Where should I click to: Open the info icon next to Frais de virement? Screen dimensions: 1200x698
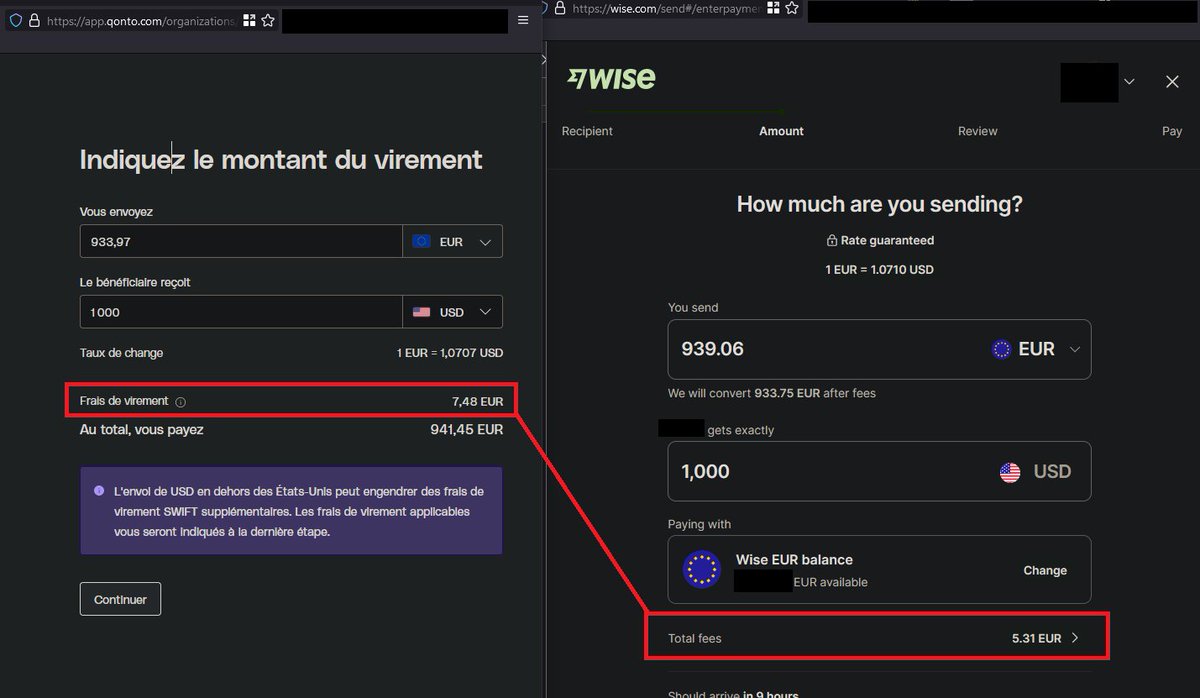[181, 402]
